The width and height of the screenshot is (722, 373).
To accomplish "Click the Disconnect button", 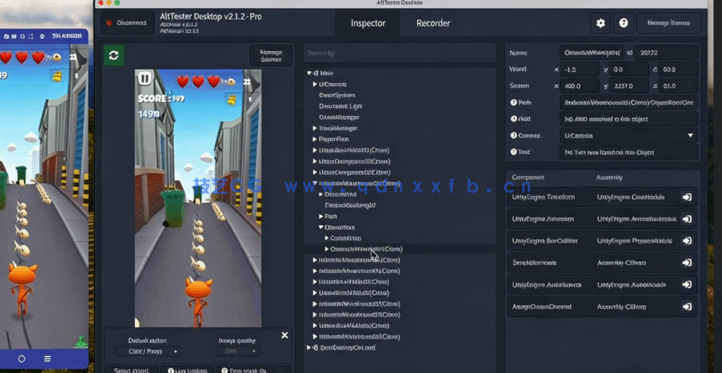I will tap(128, 23).
